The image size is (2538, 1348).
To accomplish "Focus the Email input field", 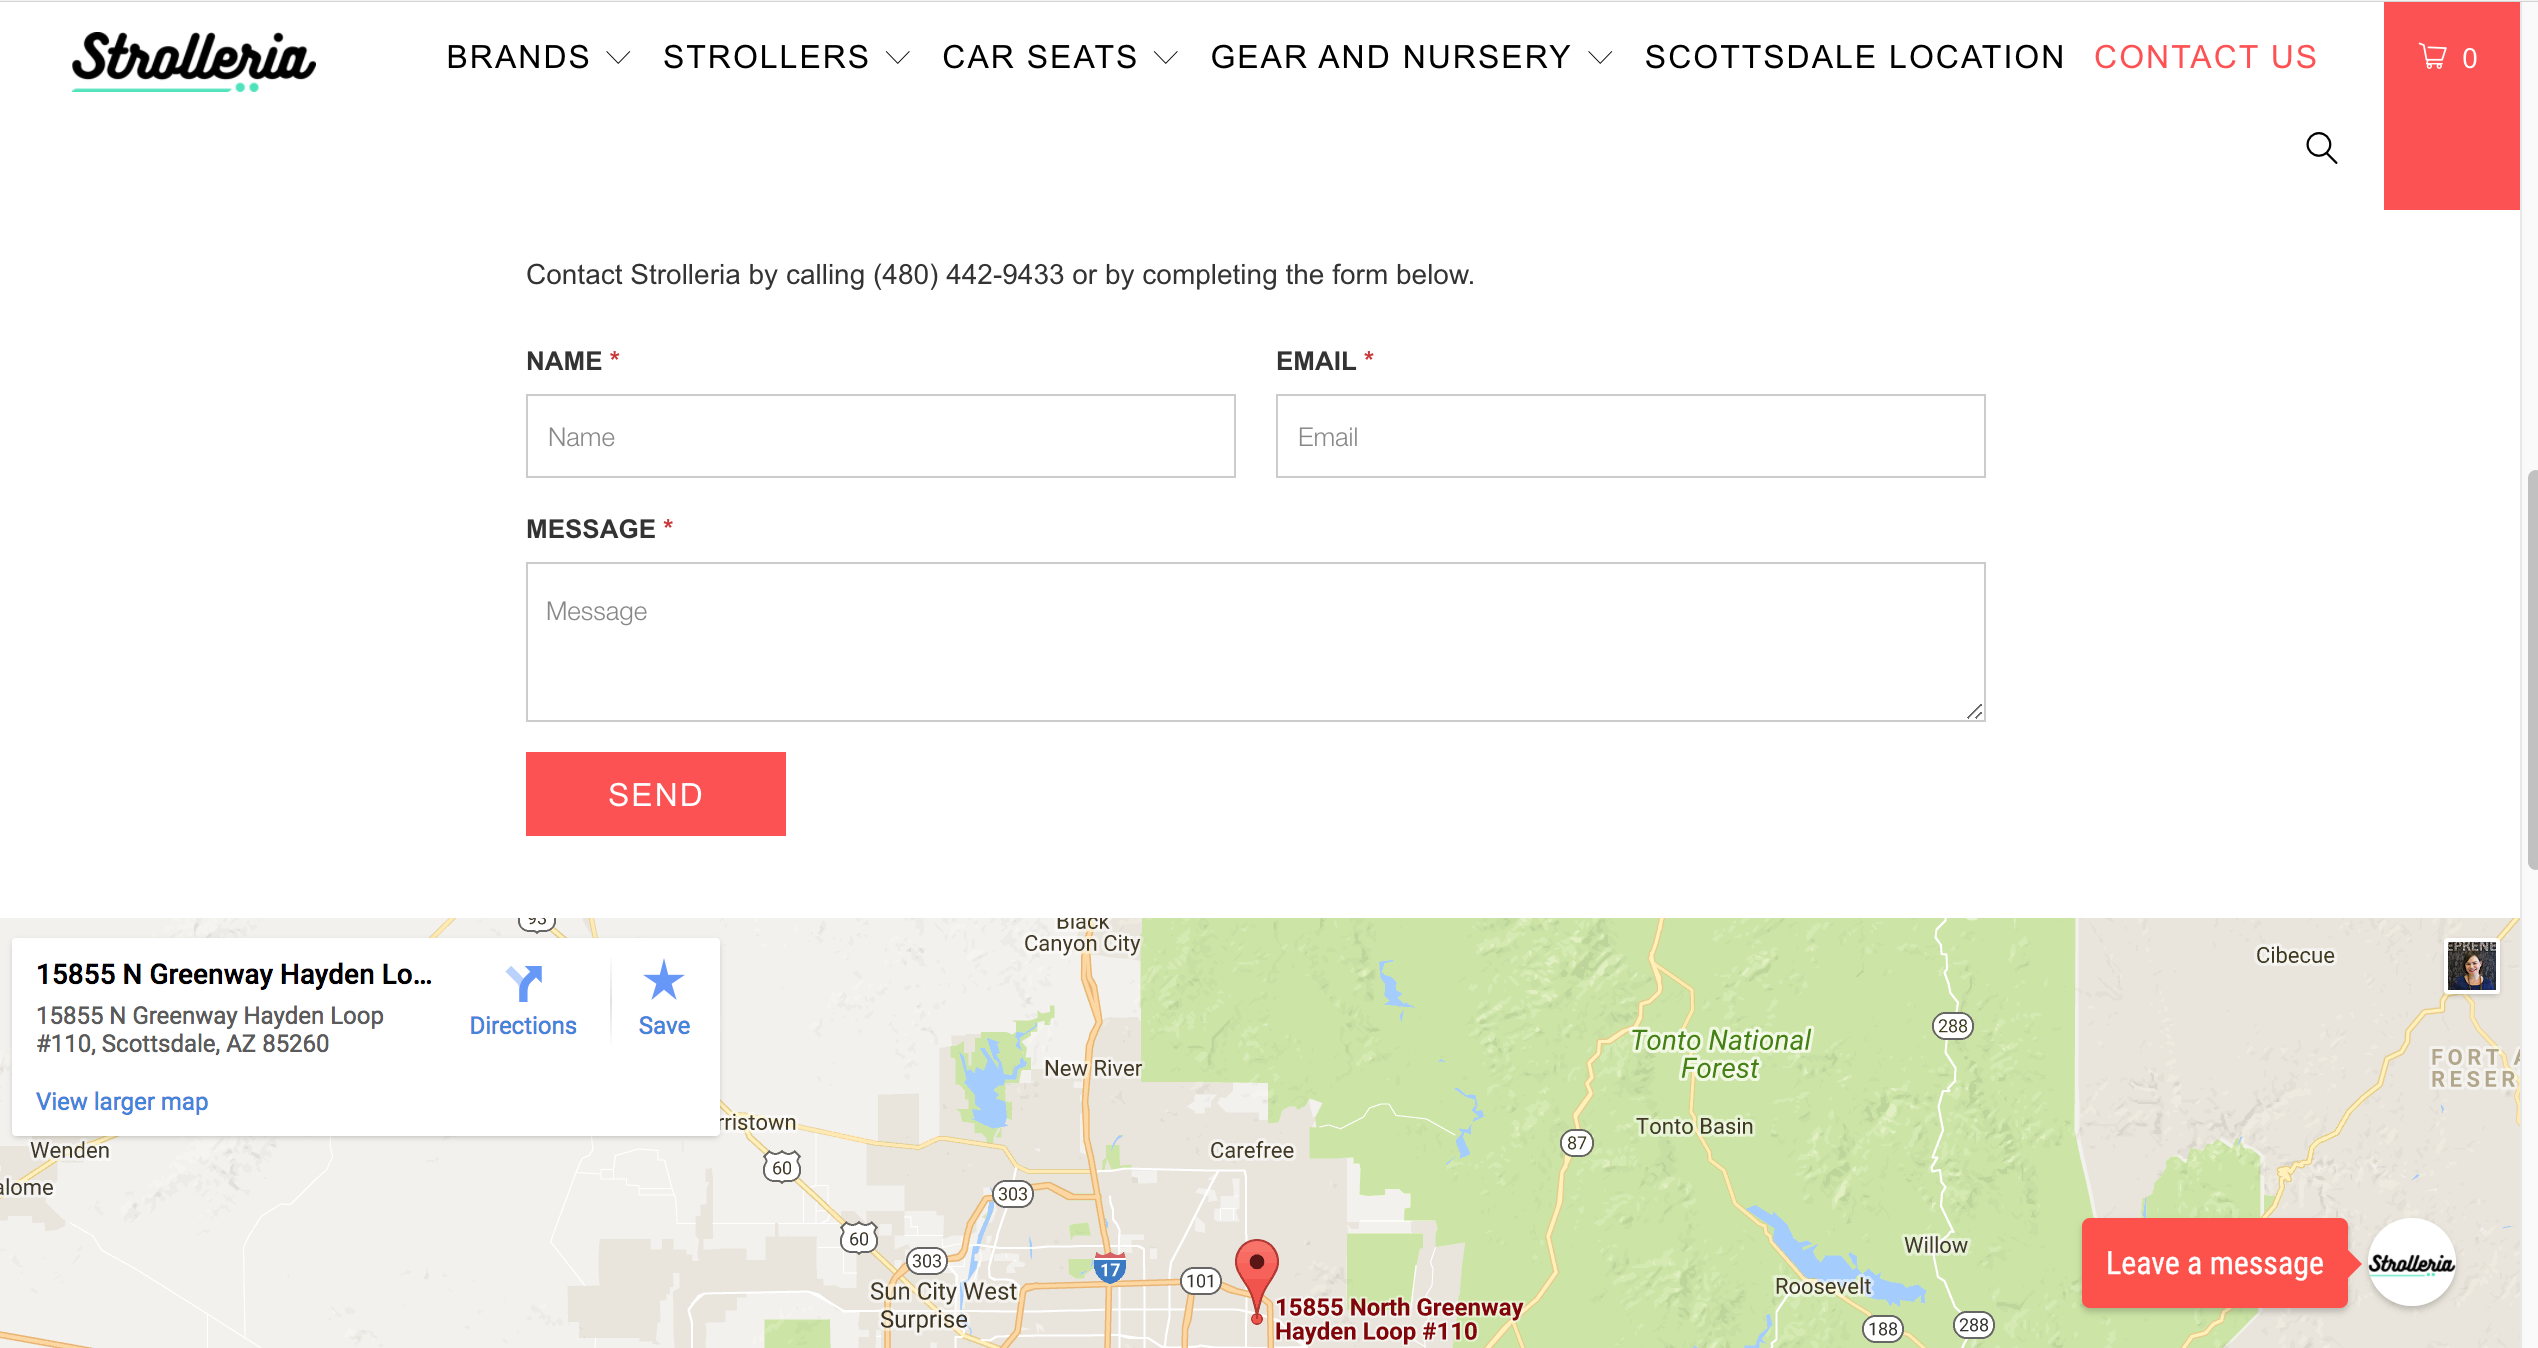I will (x=1631, y=436).
